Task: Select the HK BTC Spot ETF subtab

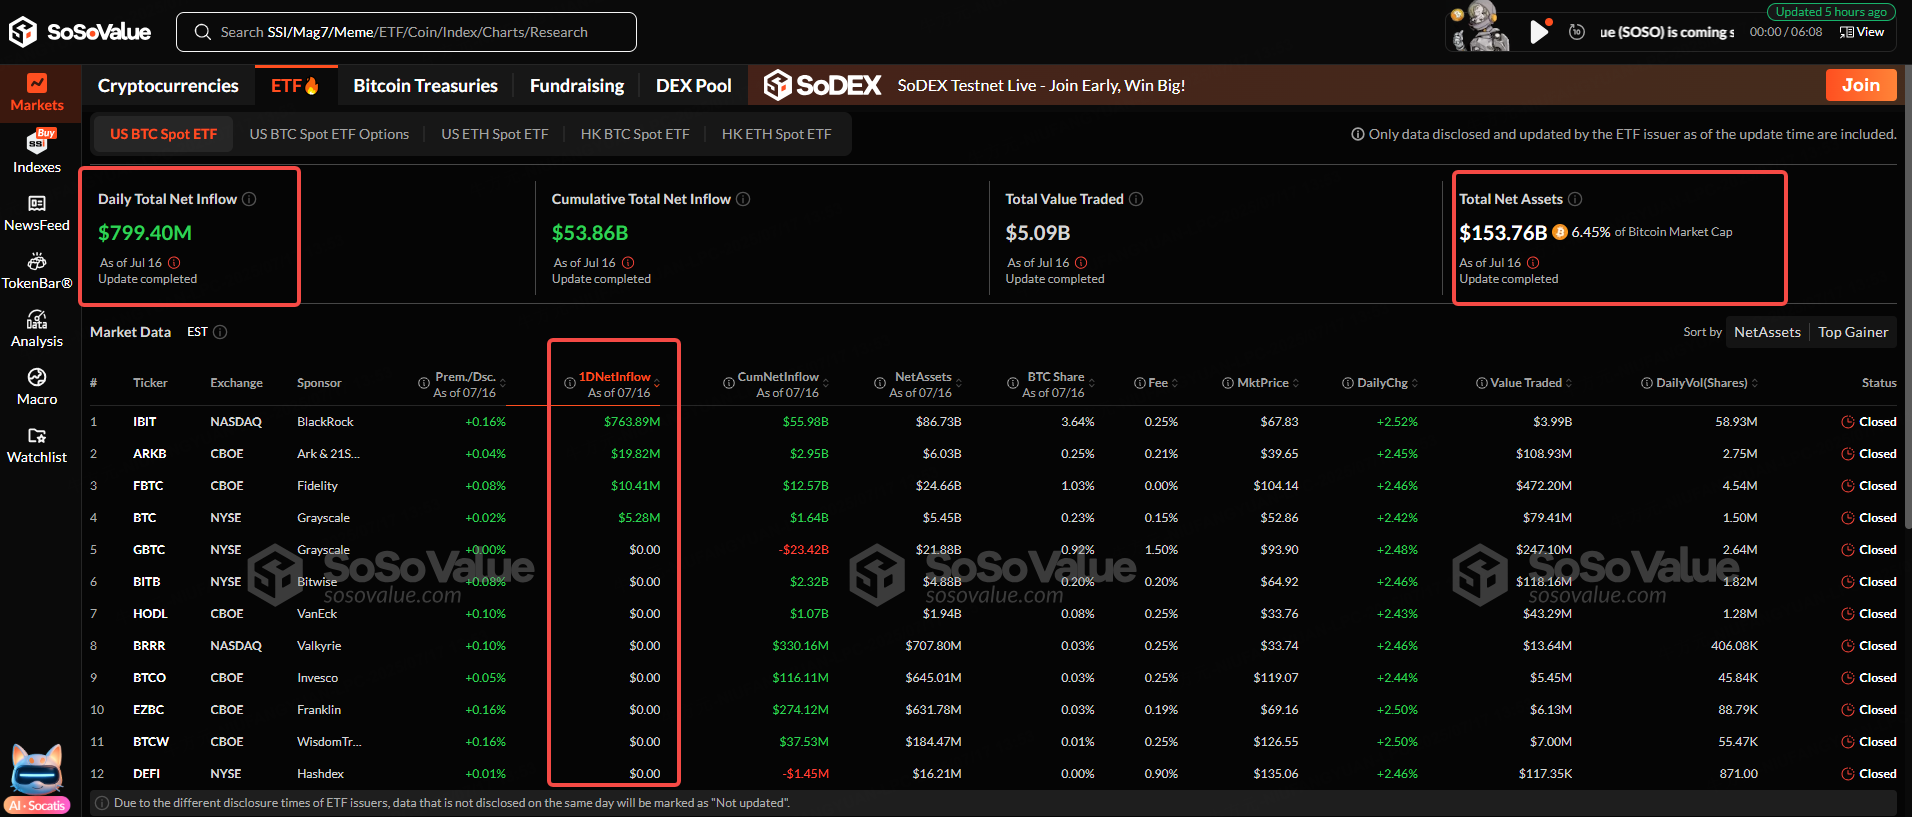Action: 635,134
